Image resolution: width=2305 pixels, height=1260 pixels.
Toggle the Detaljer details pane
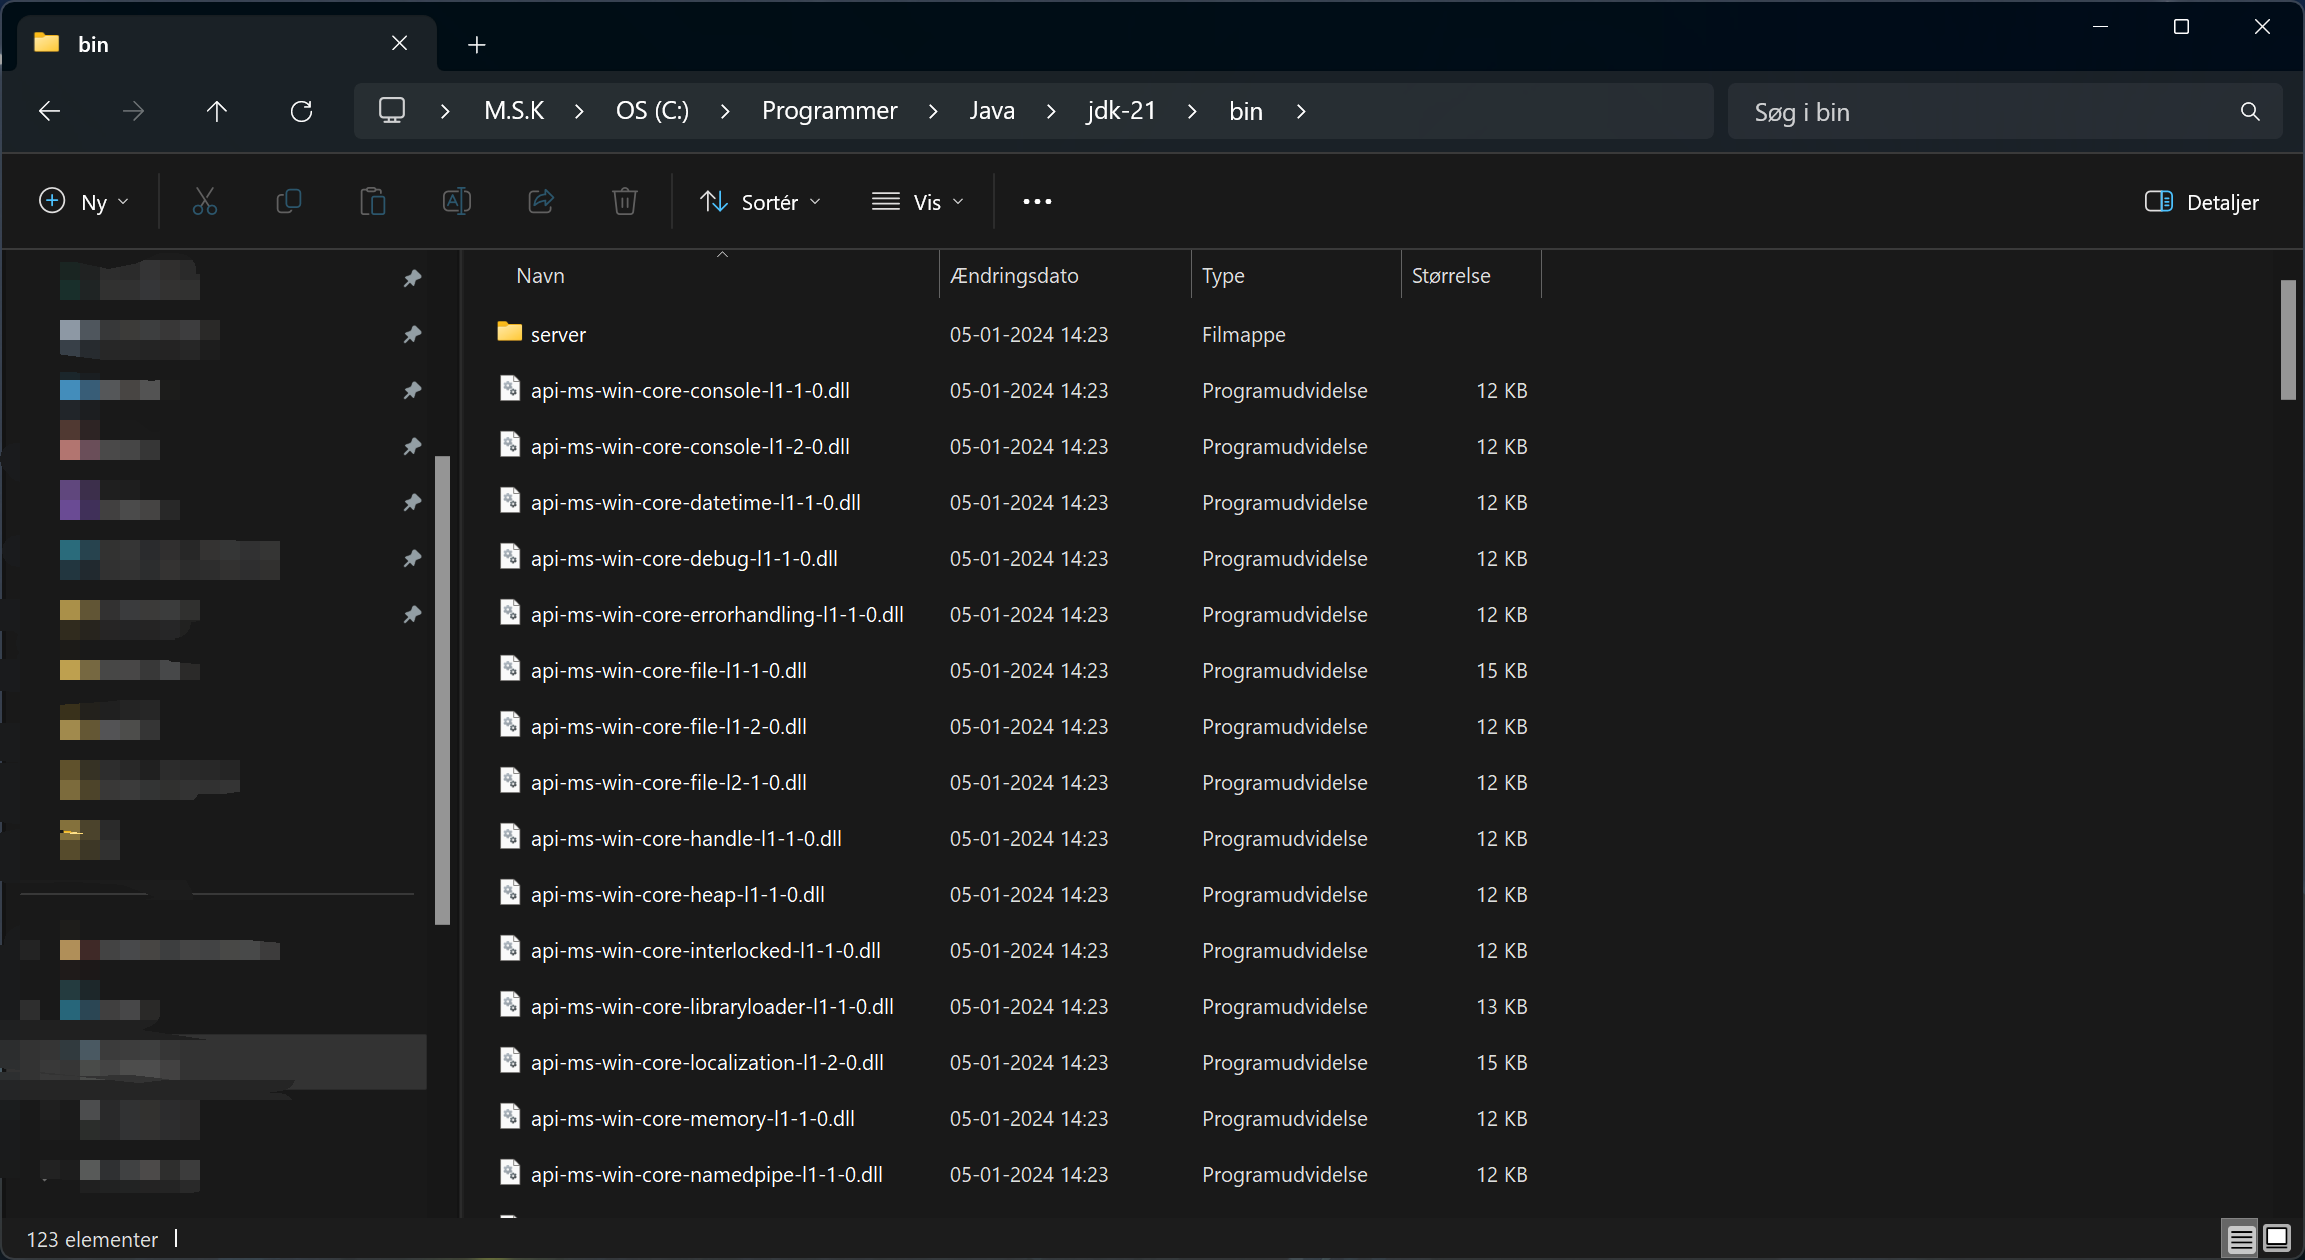tap(2202, 202)
